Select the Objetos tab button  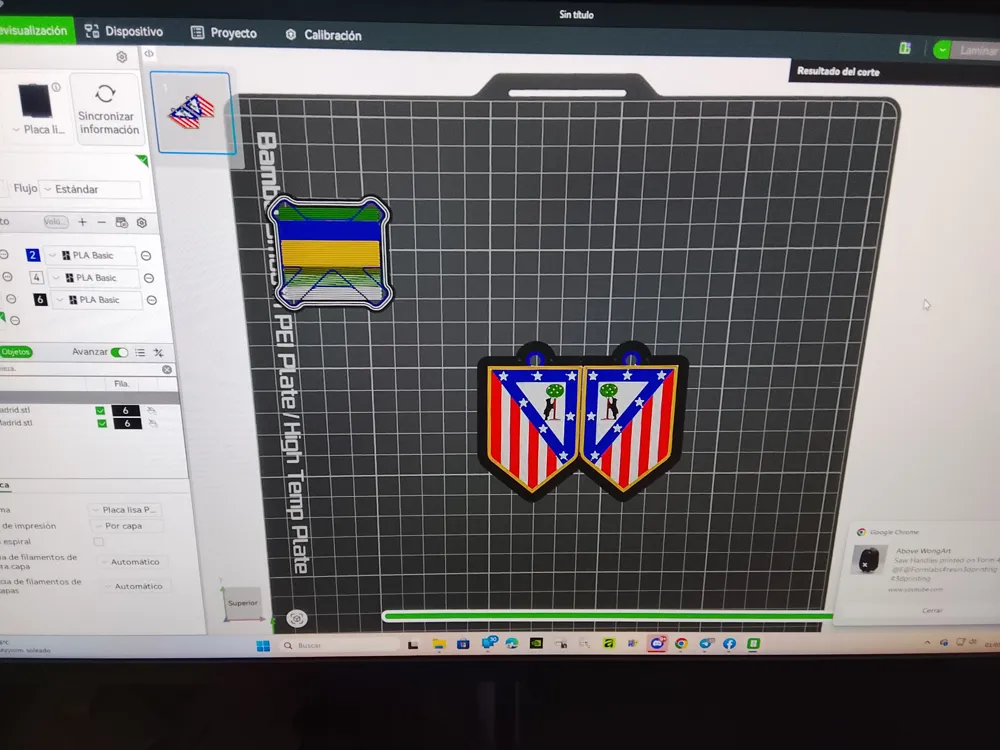pos(15,351)
